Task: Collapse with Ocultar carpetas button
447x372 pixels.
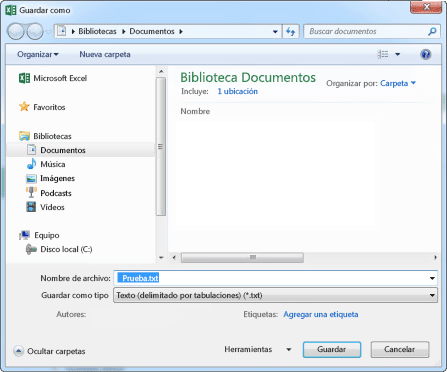Action: coord(49,351)
